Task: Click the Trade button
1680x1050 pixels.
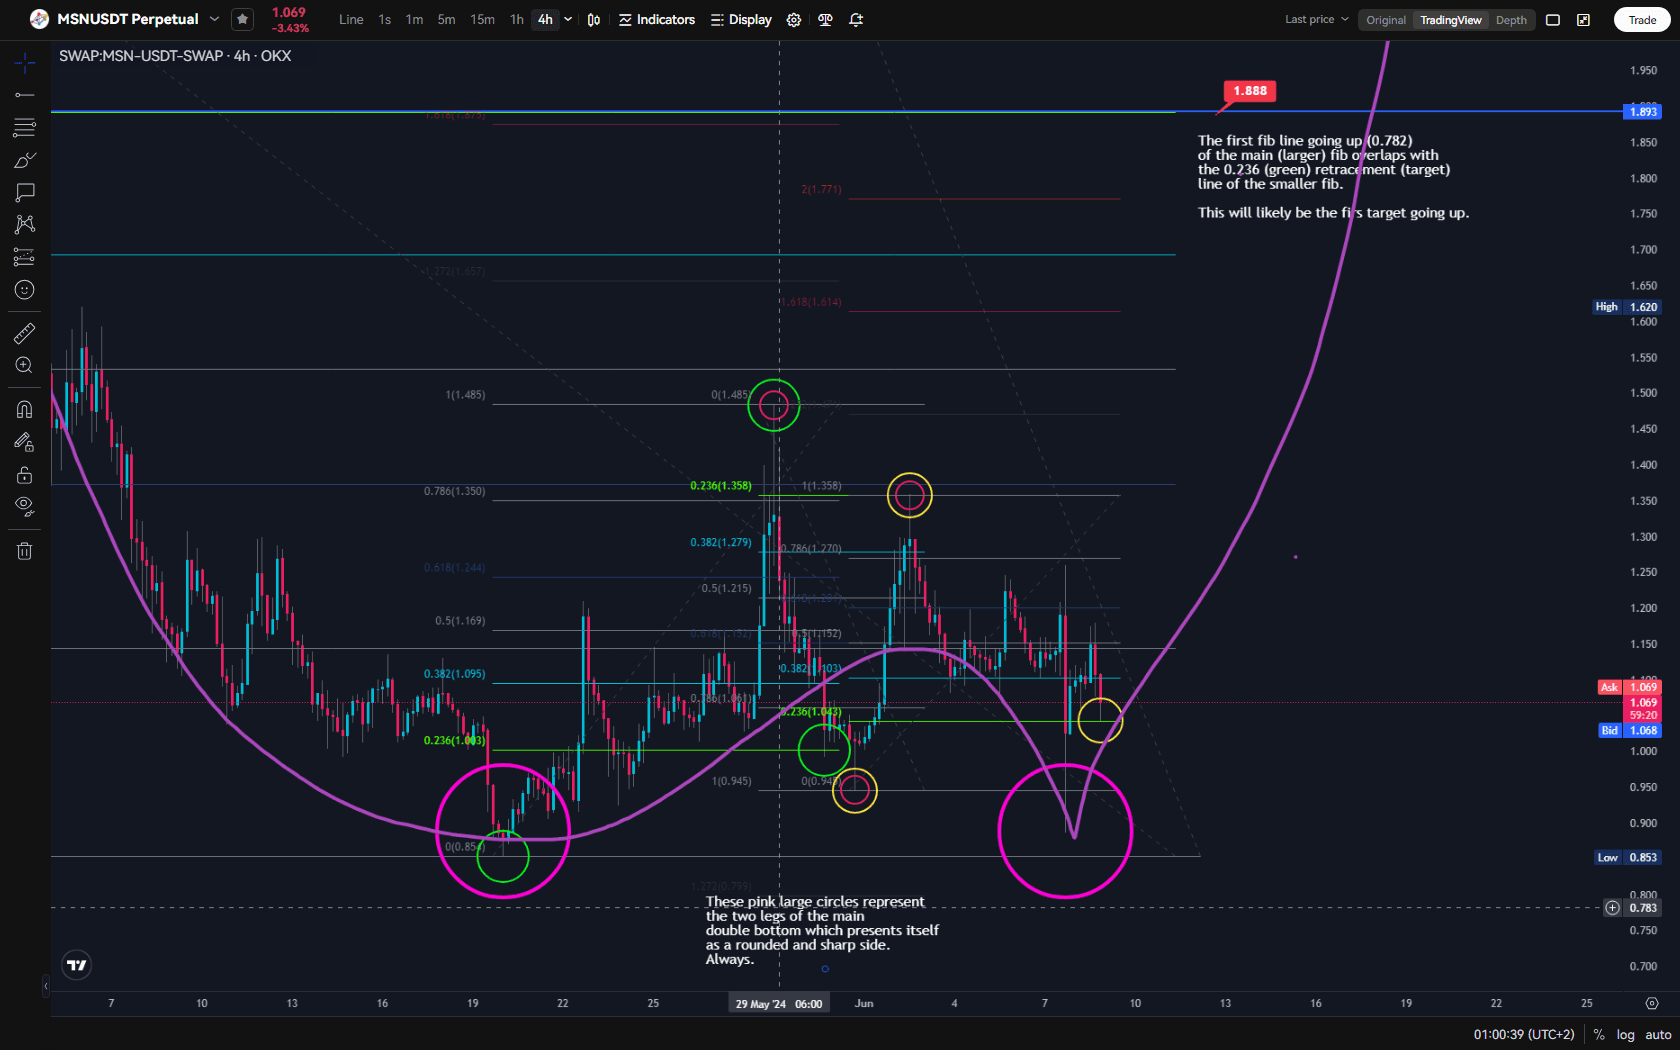Action: pyautogui.click(x=1642, y=20)
